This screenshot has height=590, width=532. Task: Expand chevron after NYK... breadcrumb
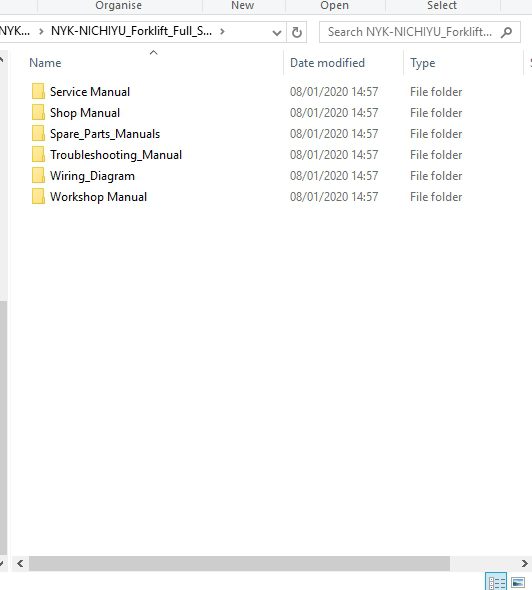pyautogui.click(x=41, y=32)
